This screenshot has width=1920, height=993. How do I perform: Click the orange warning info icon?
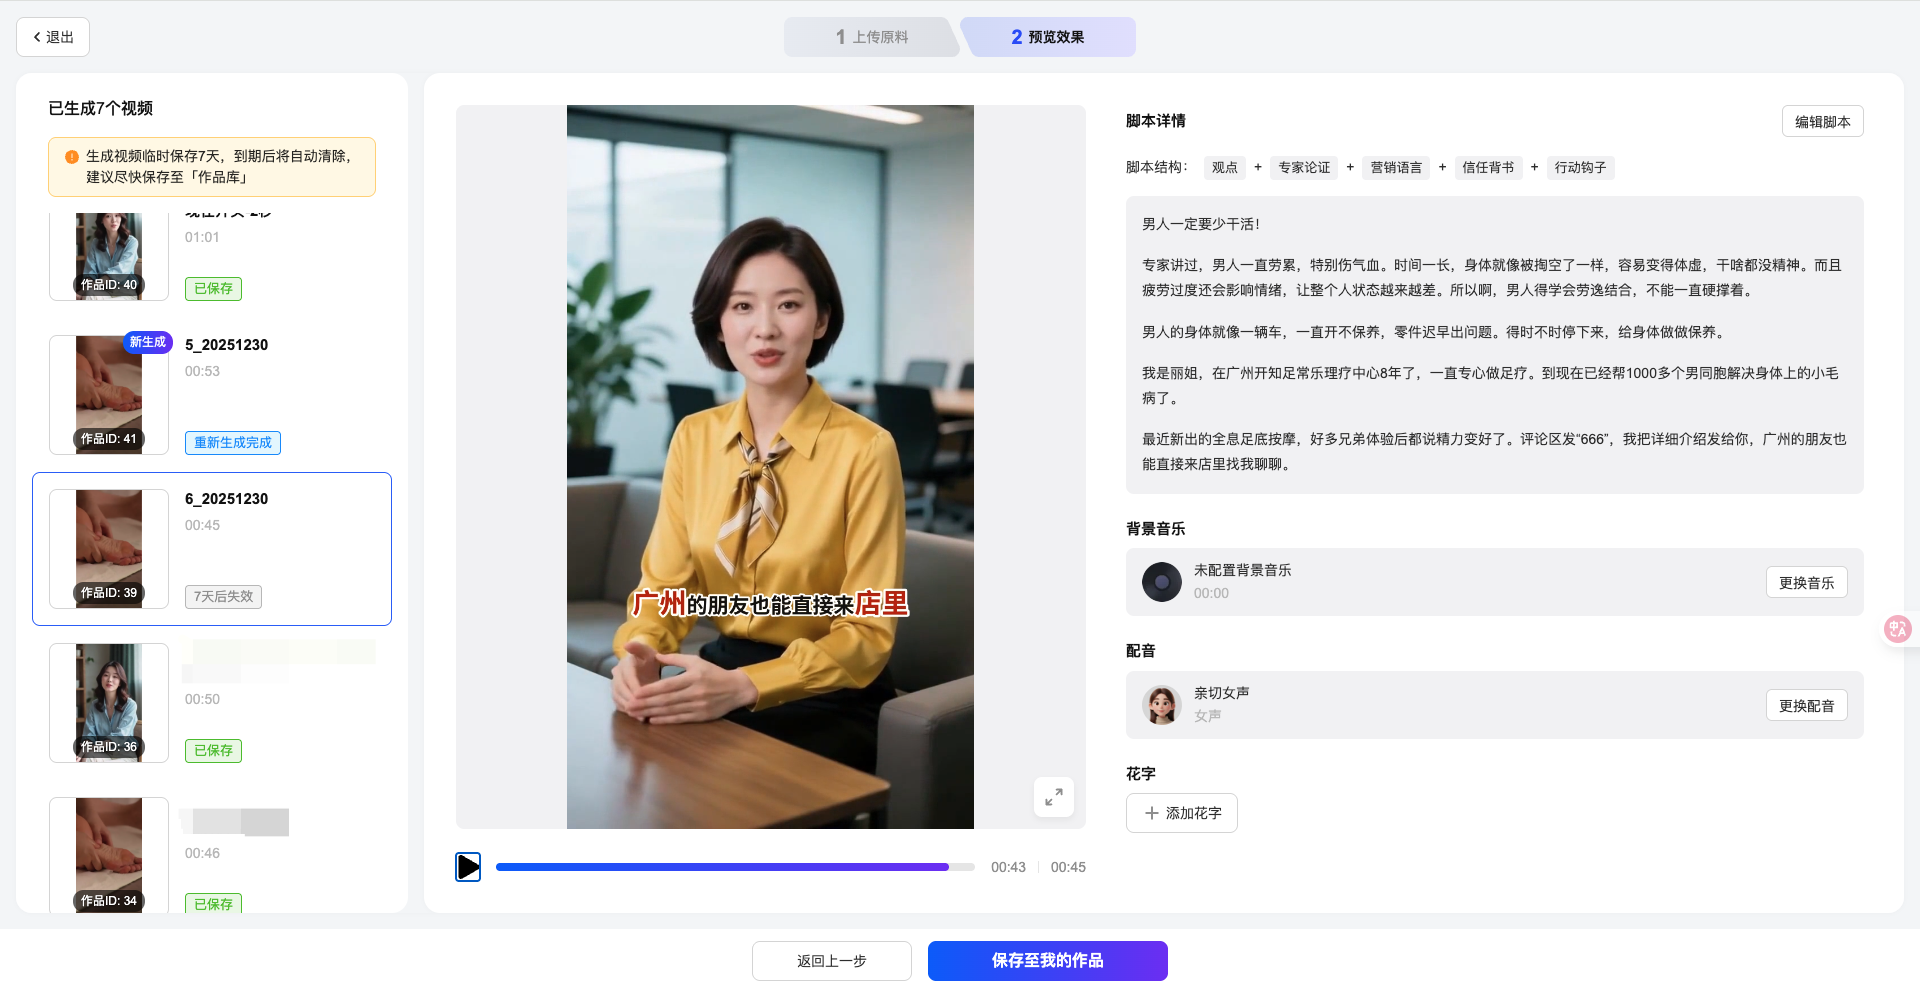pos(72,157)
